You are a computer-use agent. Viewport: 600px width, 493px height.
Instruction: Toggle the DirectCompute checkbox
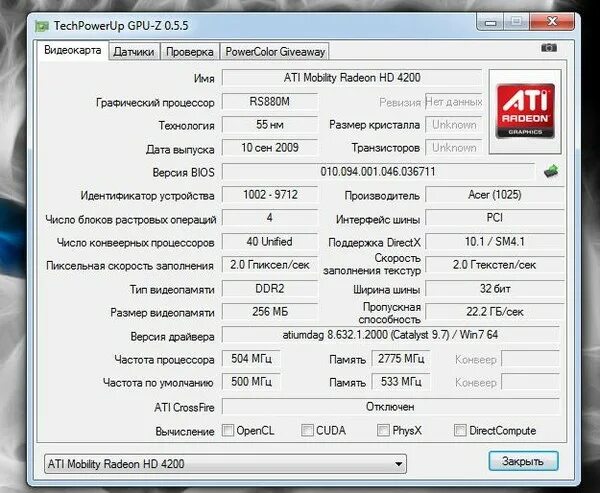pos(460,430)
